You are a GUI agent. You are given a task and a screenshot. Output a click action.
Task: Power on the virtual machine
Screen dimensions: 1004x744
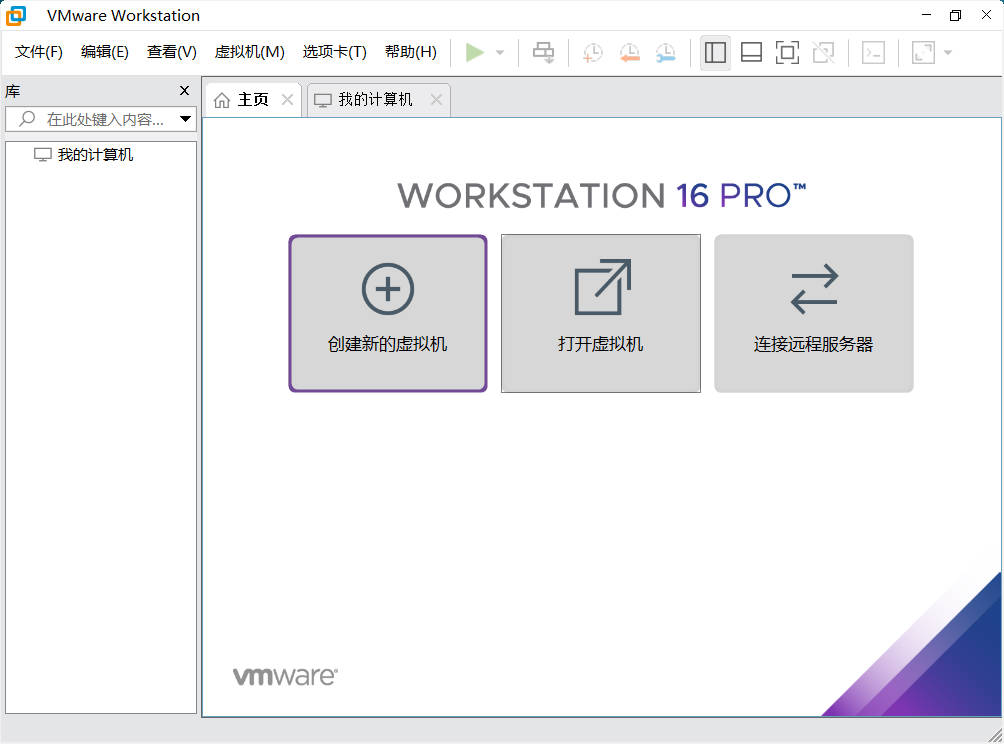475,52
